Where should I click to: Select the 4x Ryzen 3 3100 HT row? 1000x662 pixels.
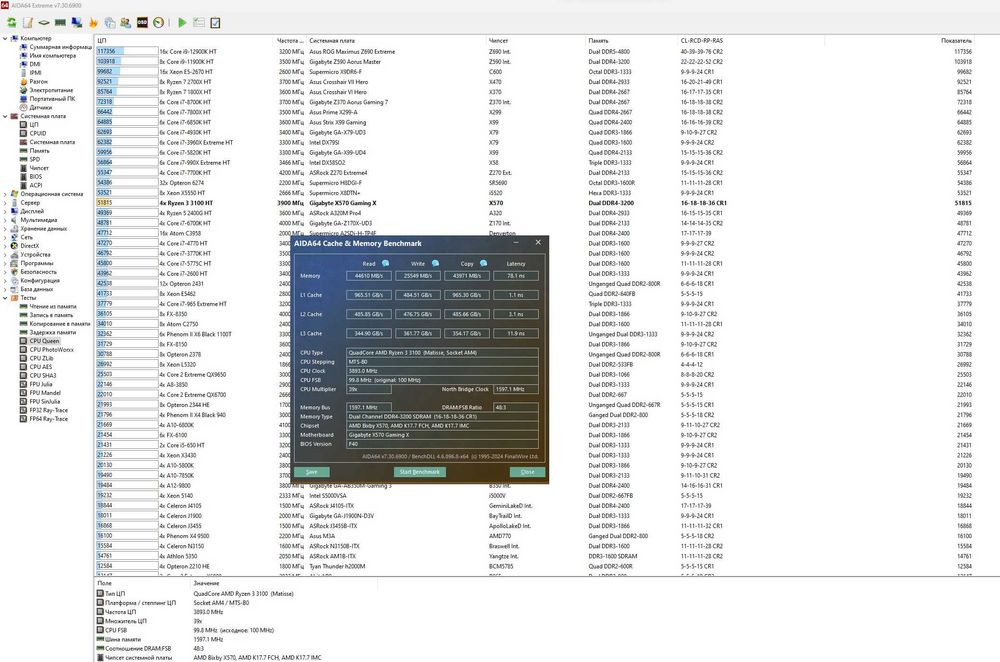coord(534,203)
